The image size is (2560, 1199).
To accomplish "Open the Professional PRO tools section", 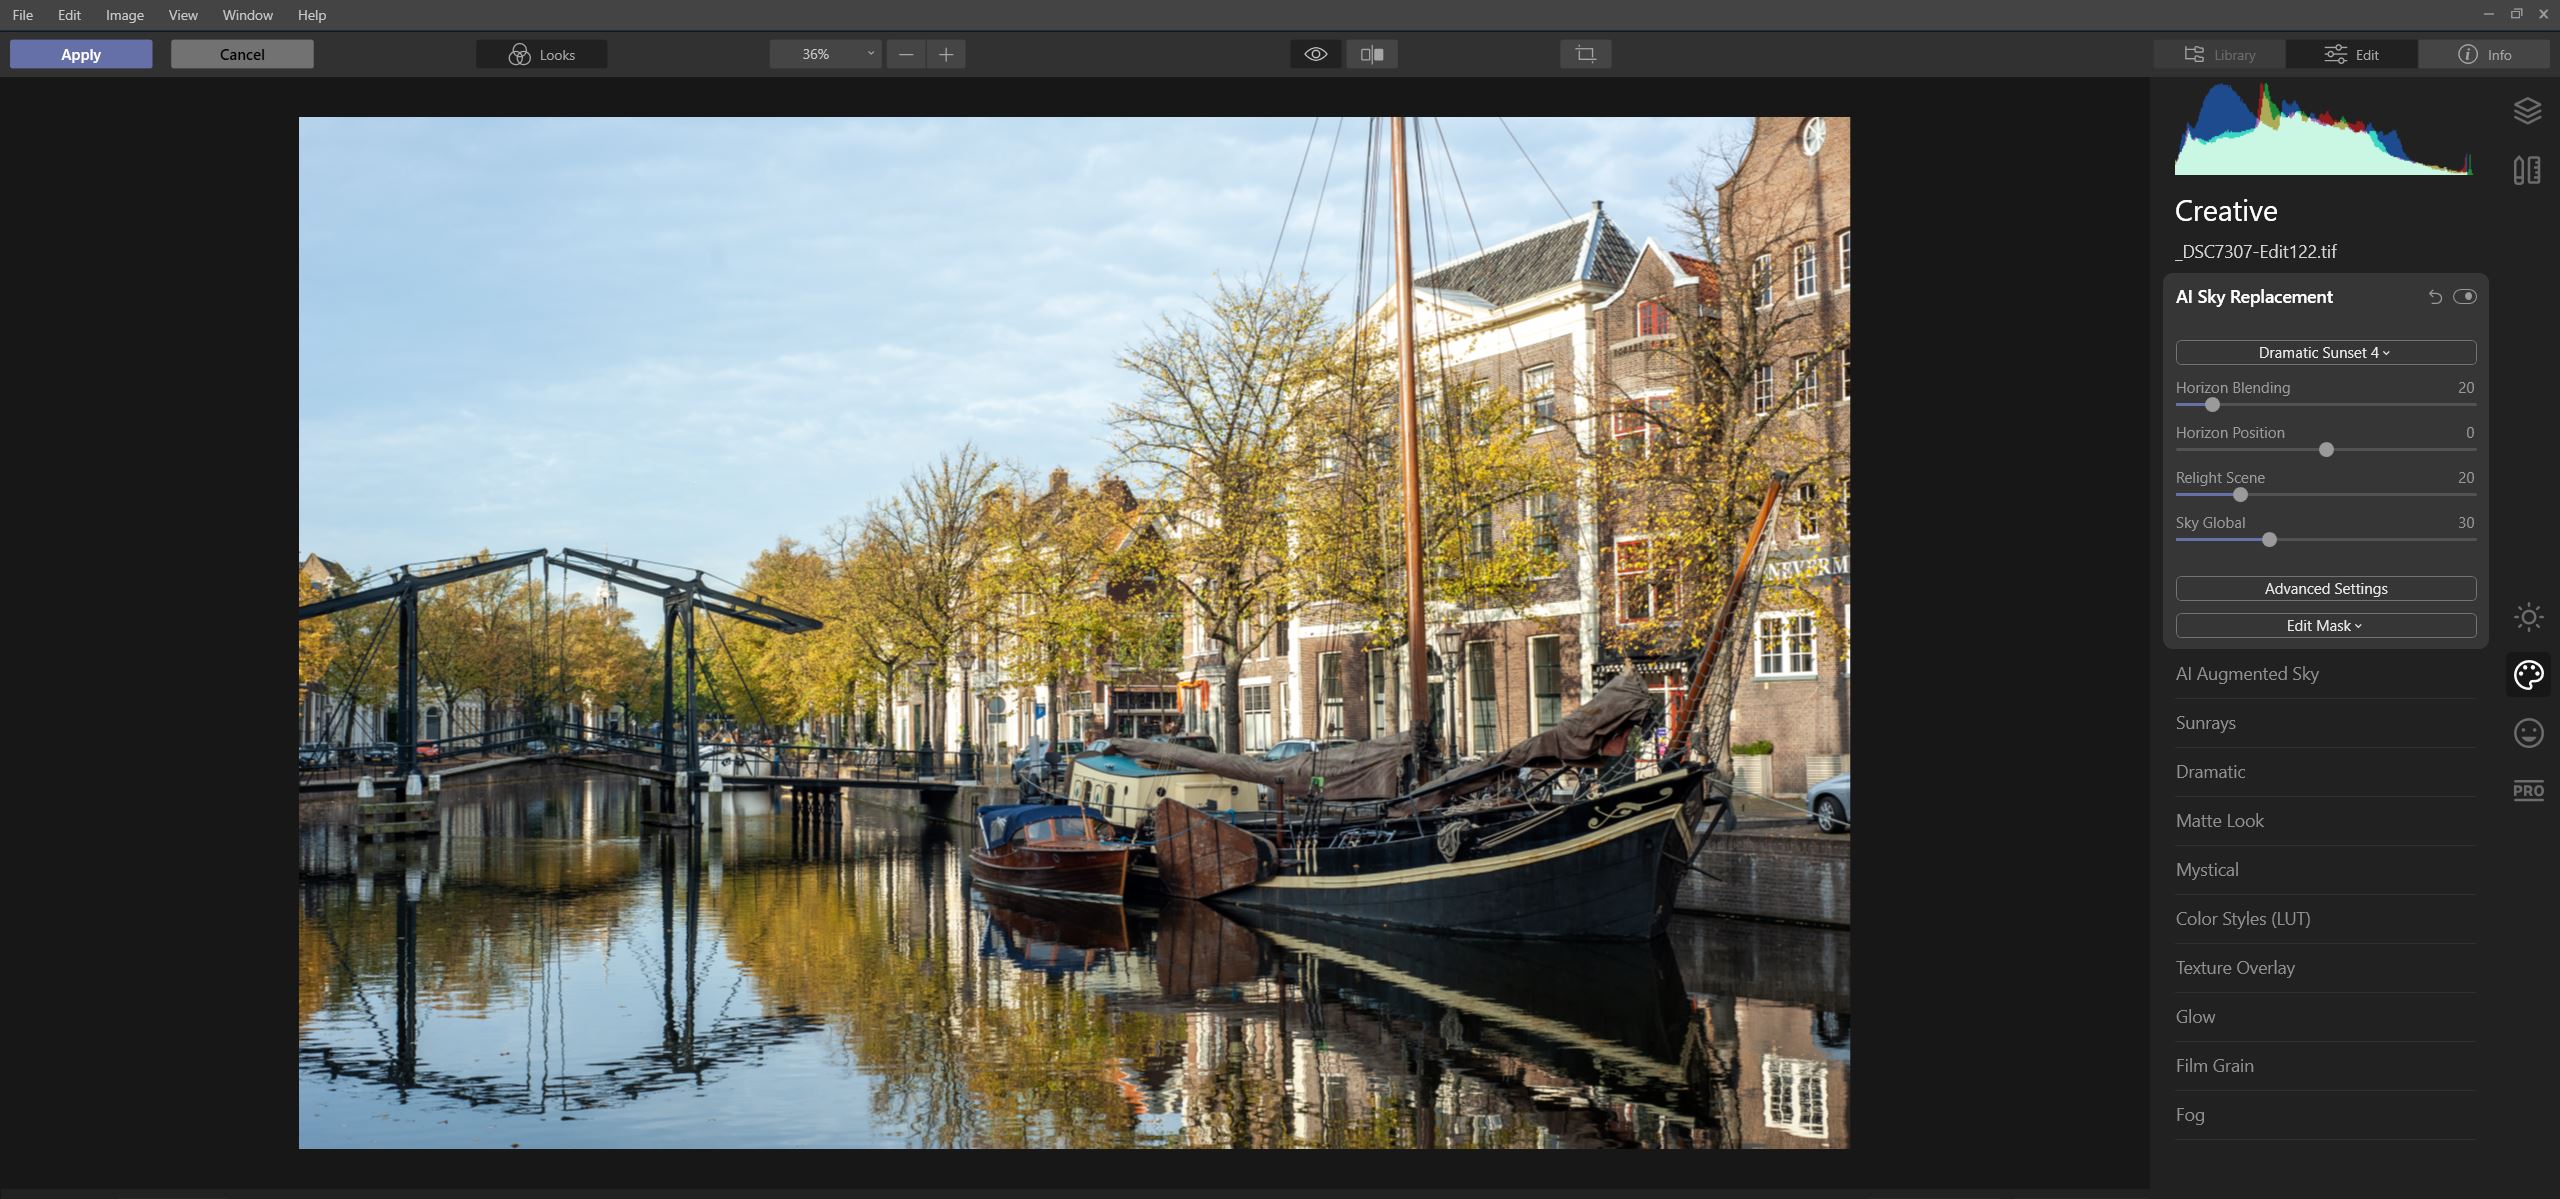I will [2529, 790].
